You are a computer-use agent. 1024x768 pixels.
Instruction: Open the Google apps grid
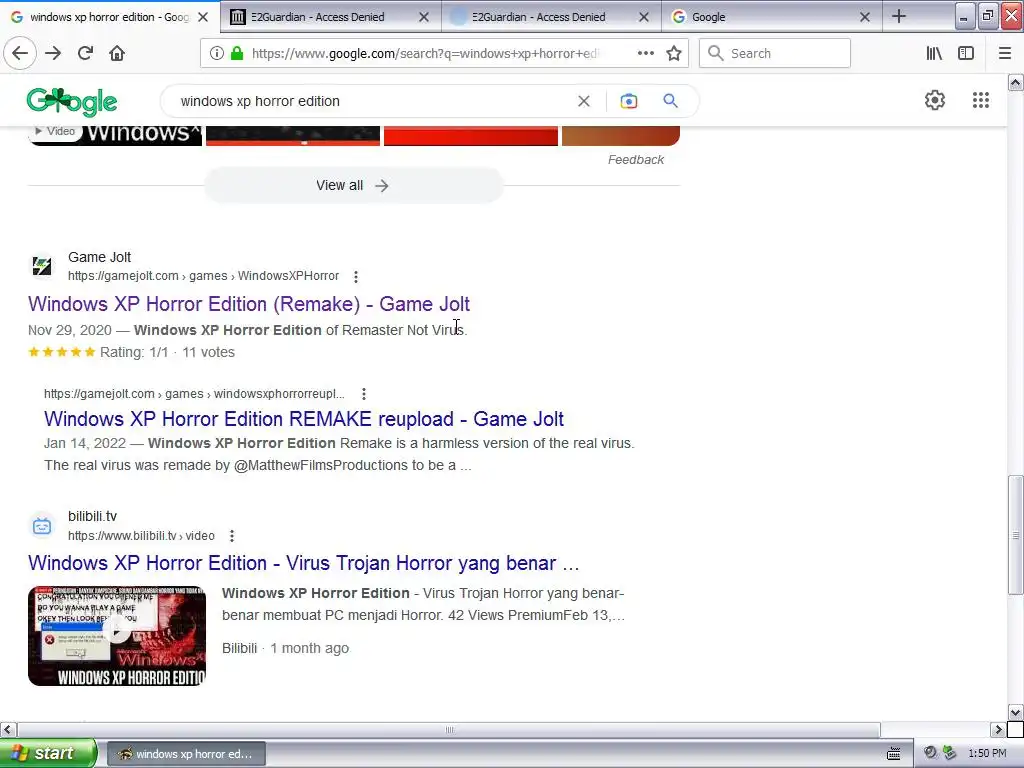981,100
